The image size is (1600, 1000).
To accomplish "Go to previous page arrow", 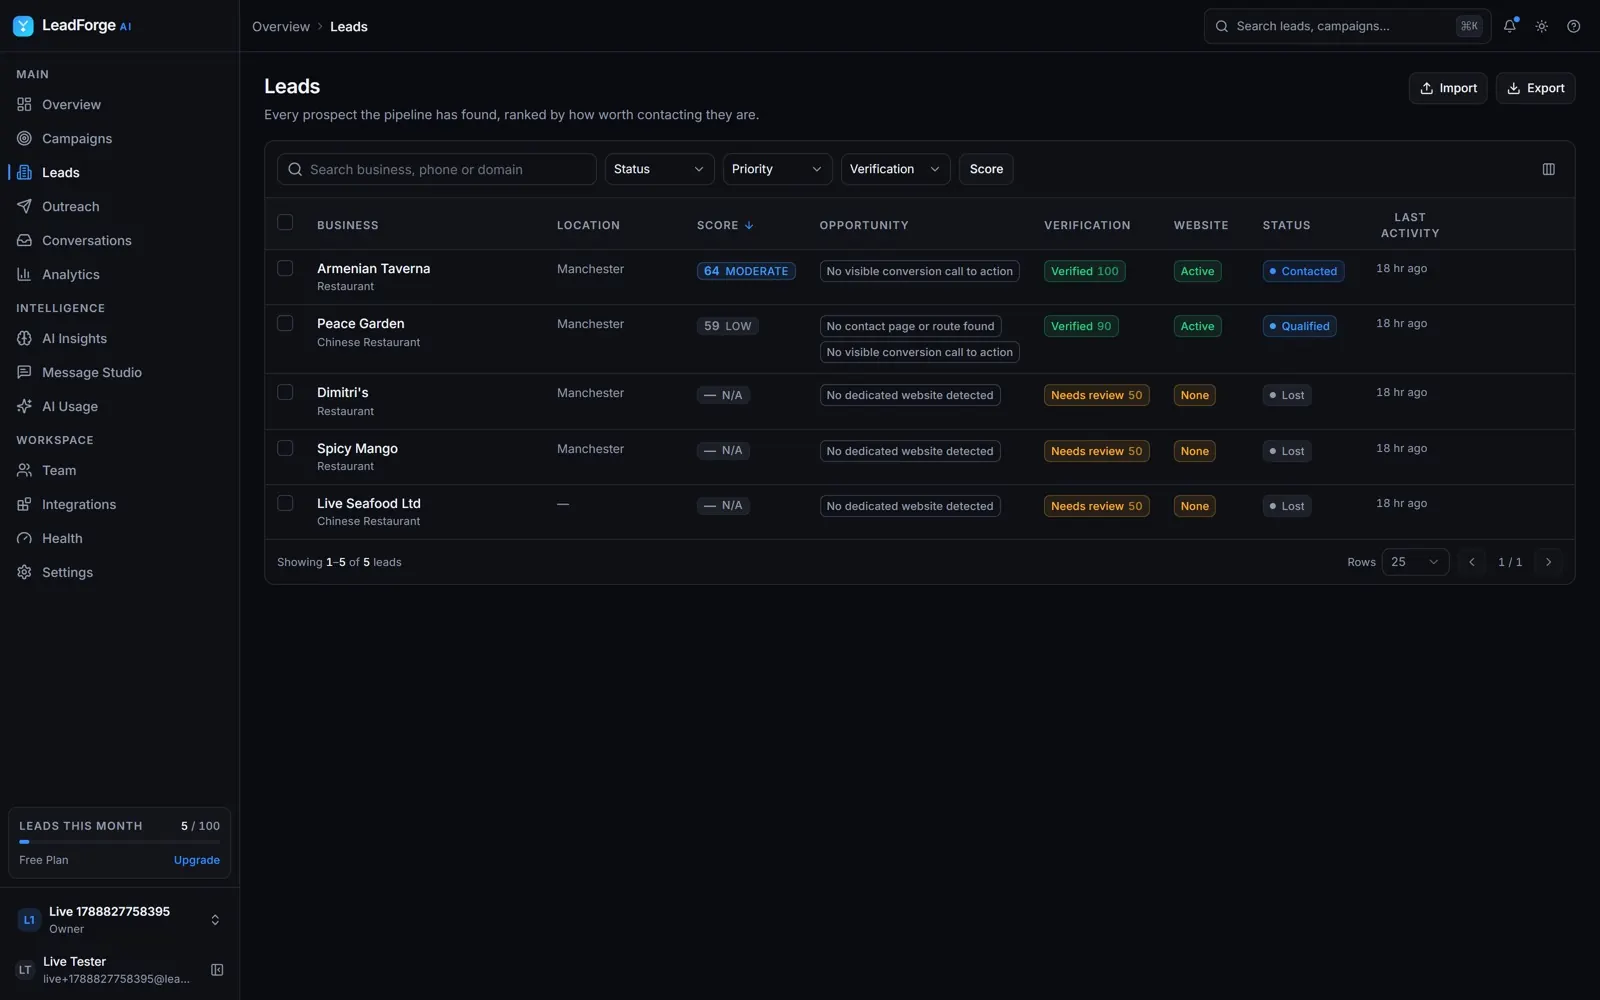I will (1472, 562).
